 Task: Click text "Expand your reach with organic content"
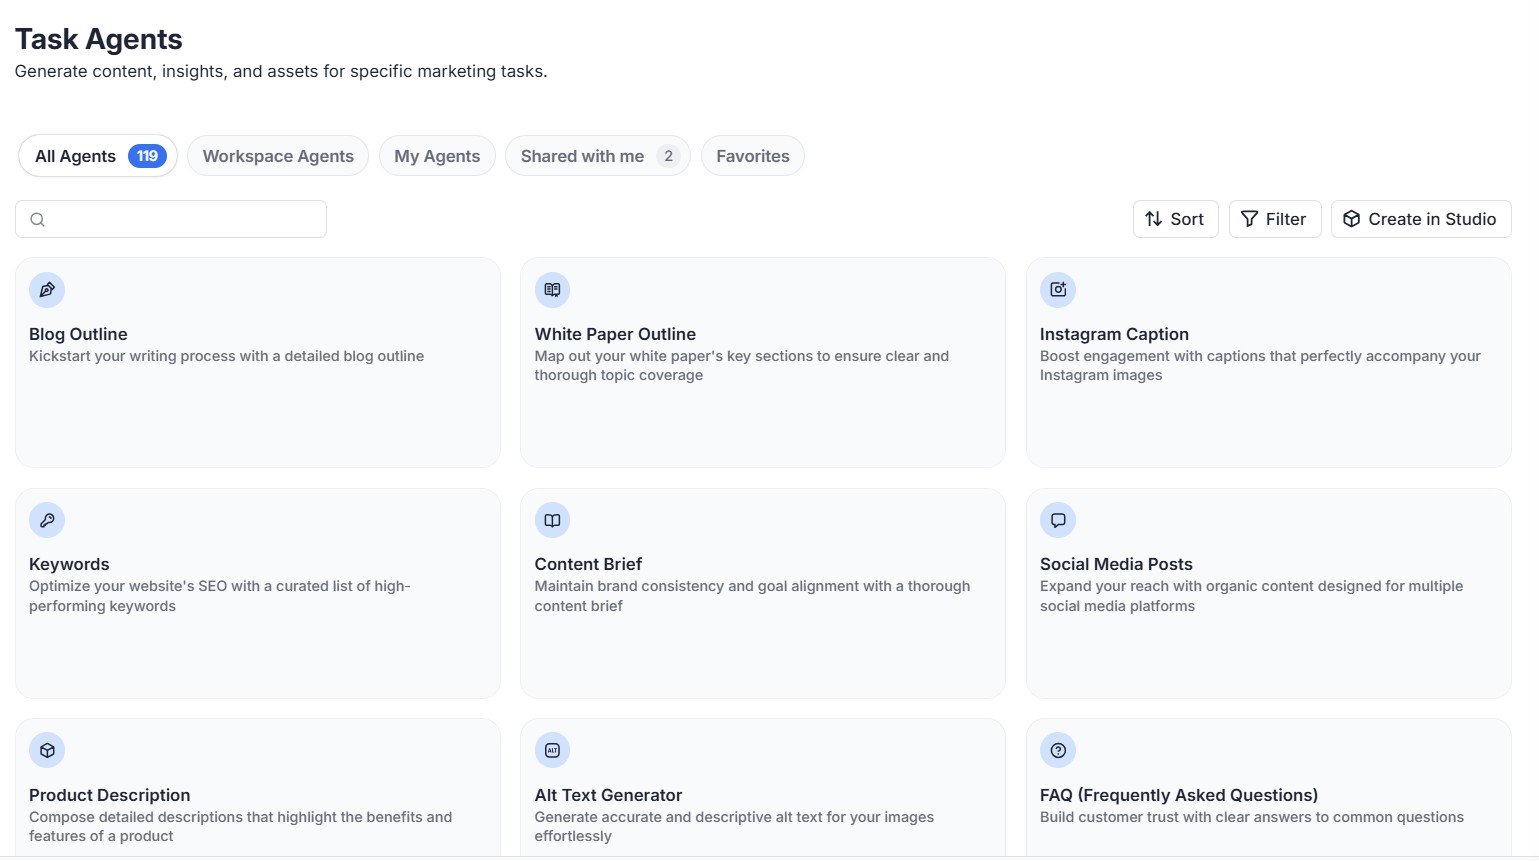[x=1175, y=586]
